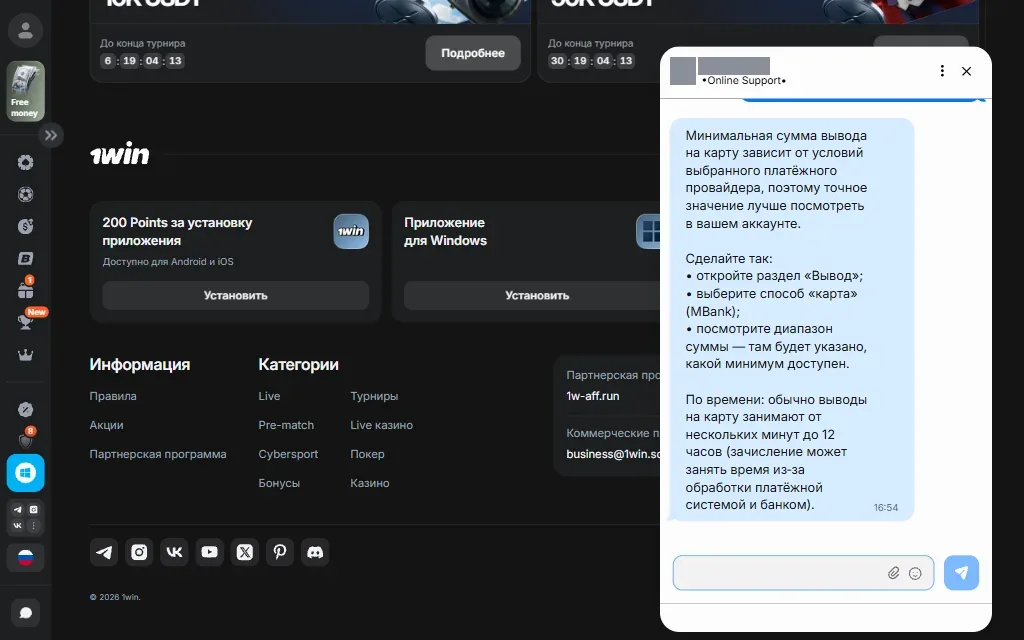Viewport: 1024px width, 640px height.
Task: Install the Android and iOS app
Action: pyautogui.click(x=236, y=295)
